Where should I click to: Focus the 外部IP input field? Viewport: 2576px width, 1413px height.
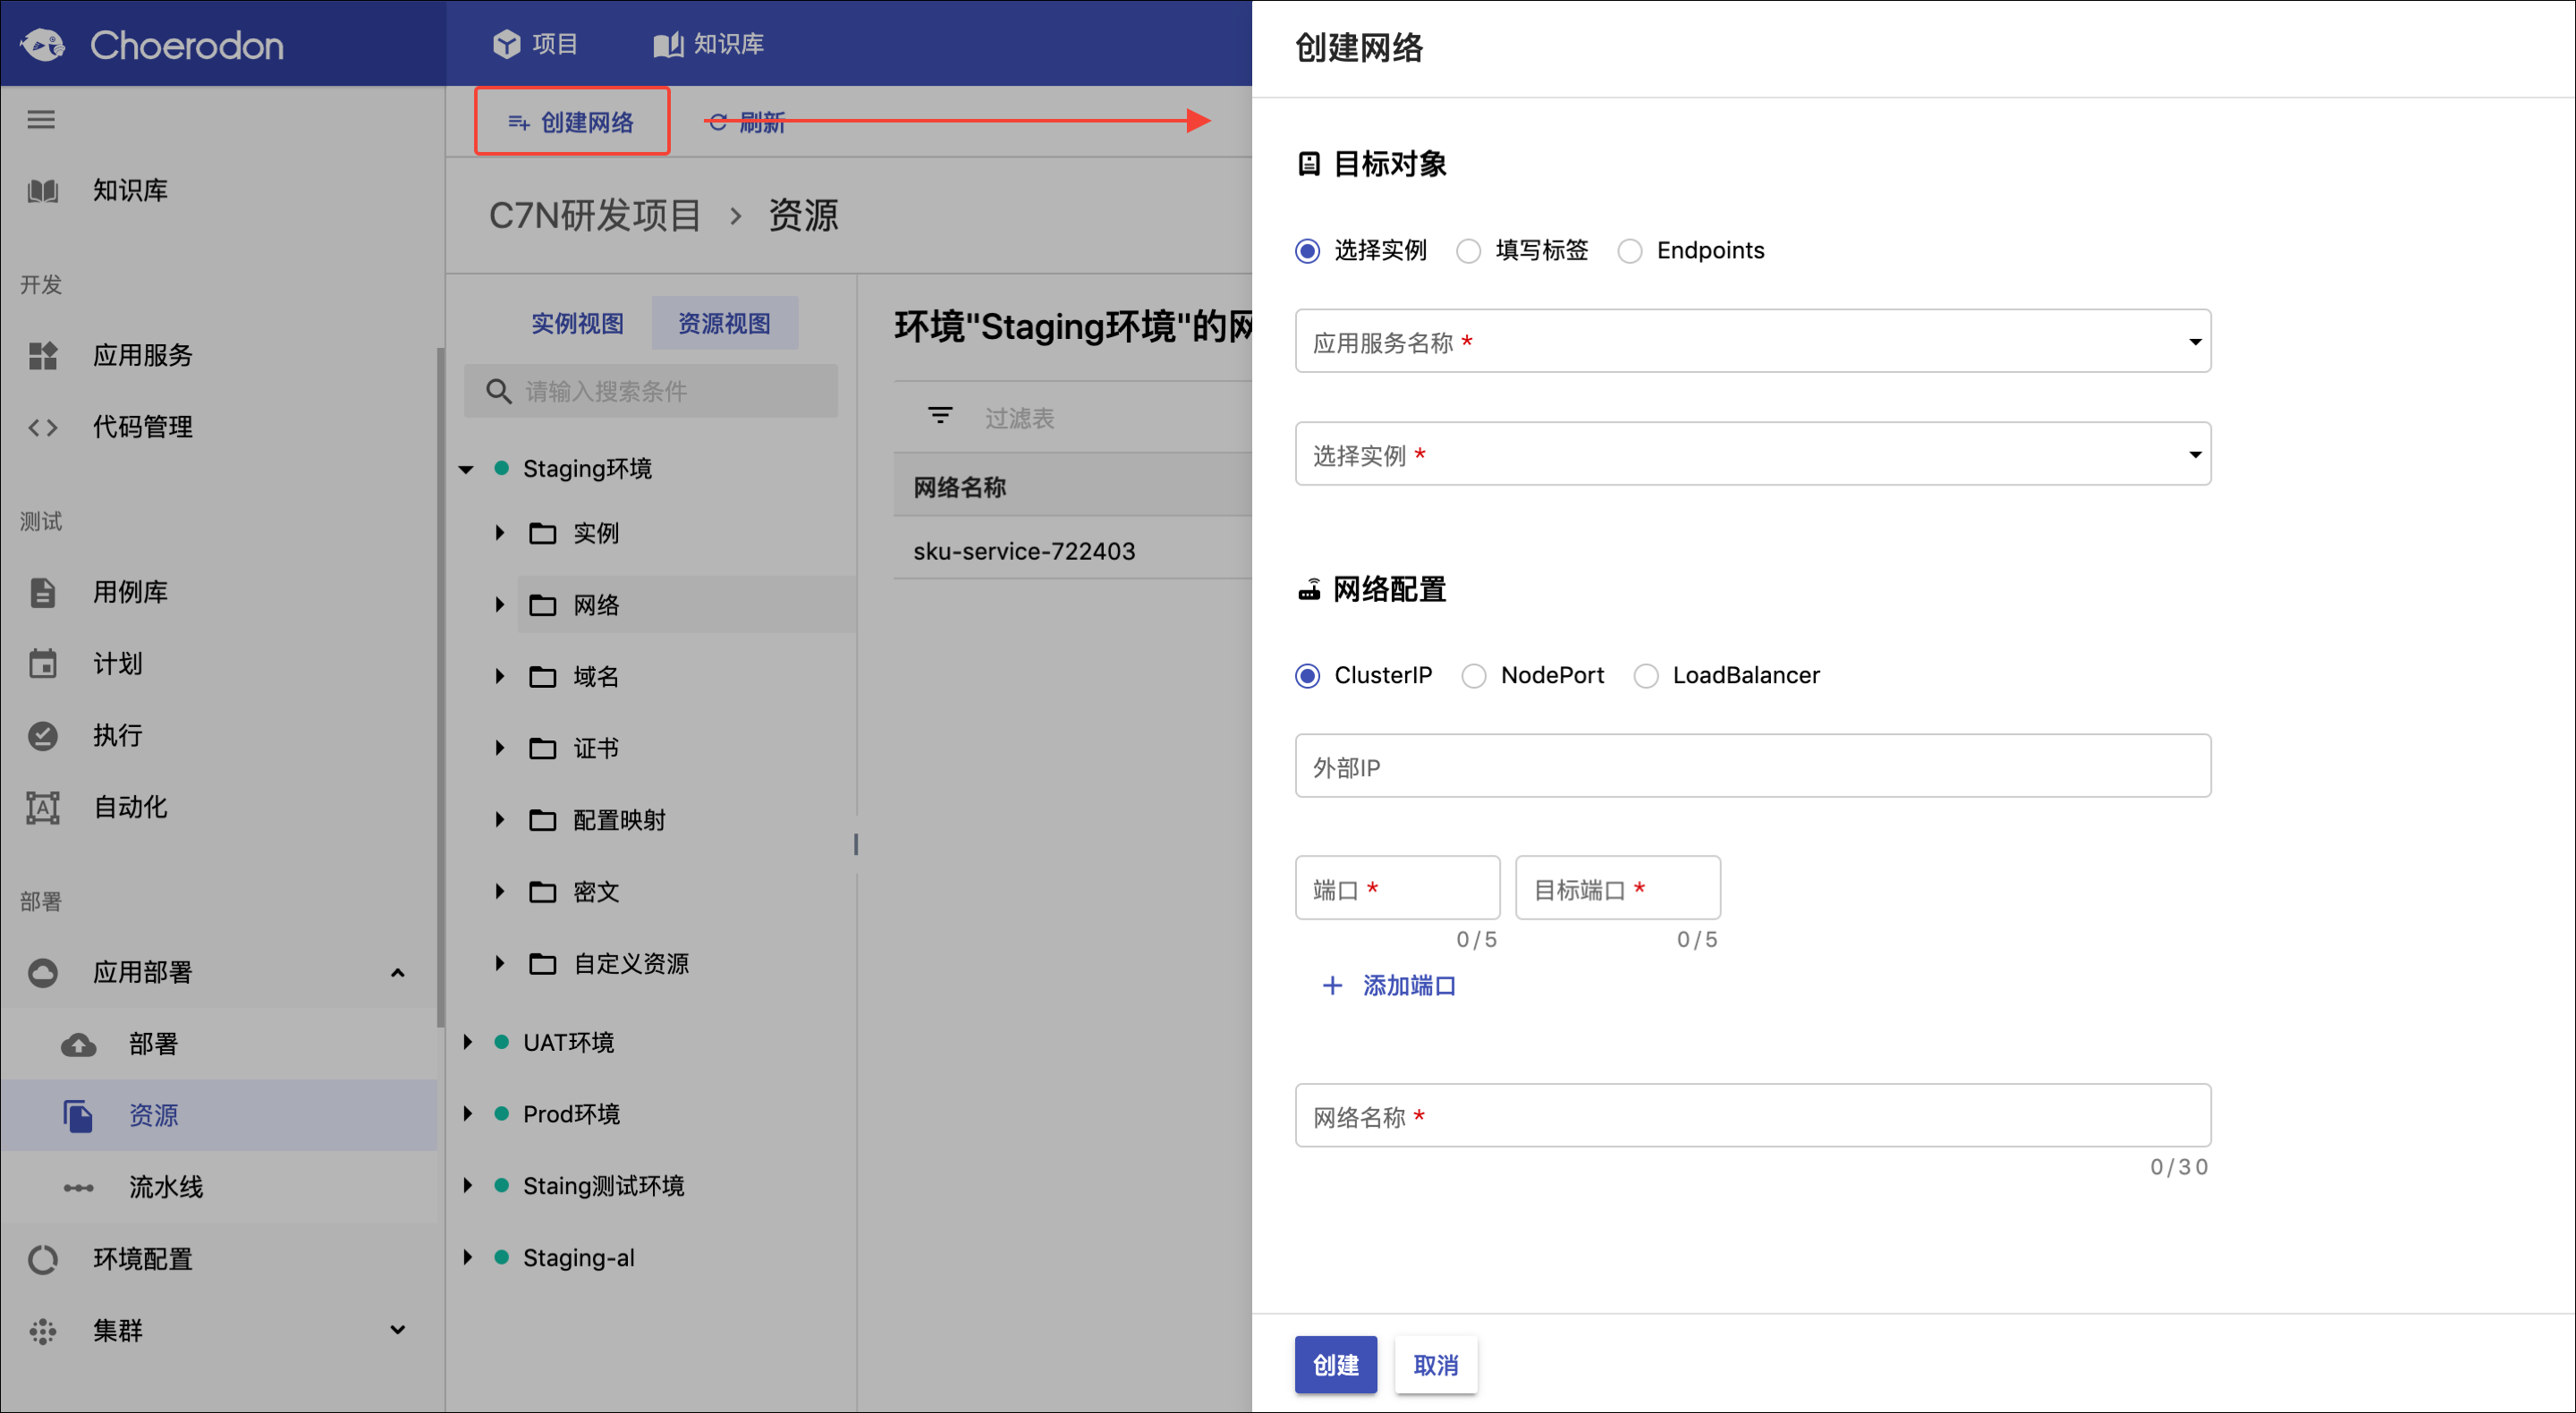click(x=1752, y=767)
